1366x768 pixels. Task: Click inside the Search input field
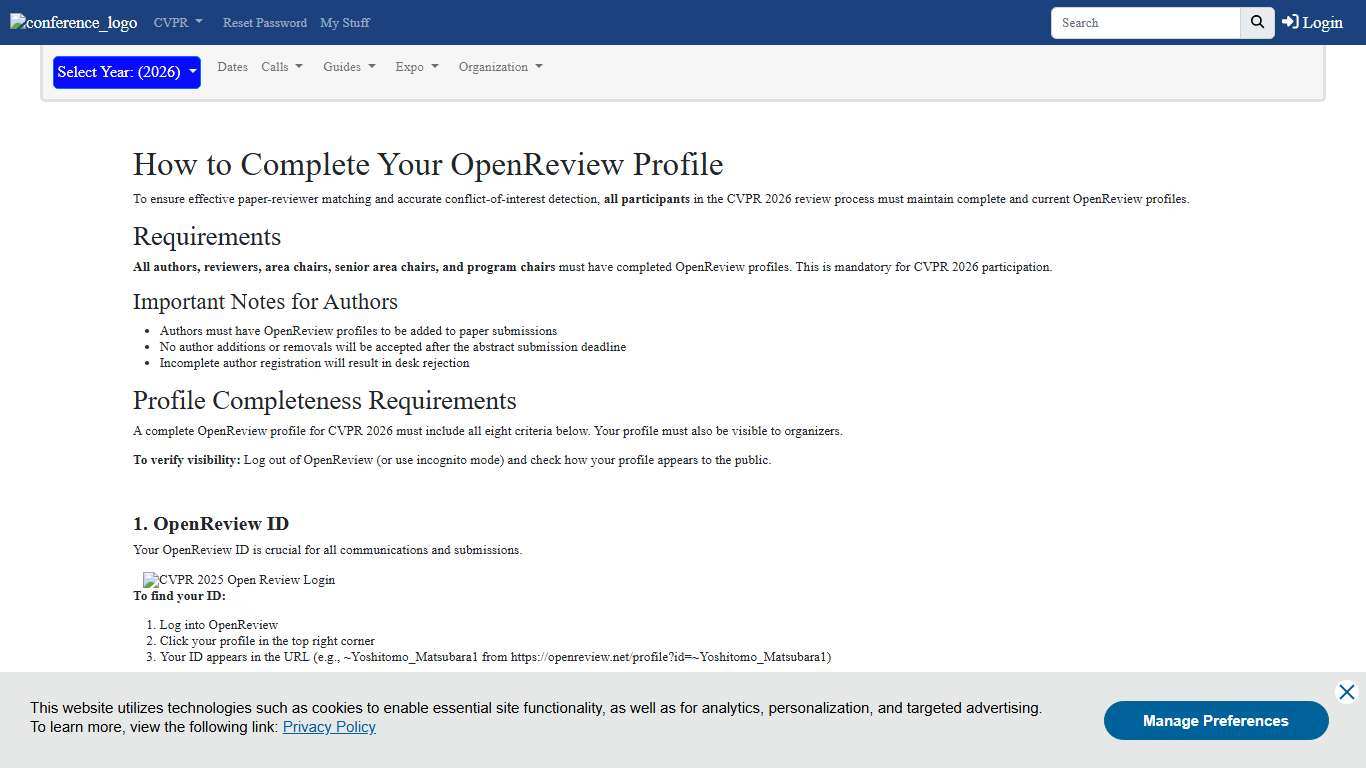pyautogui.click(x=1145, y=22)
